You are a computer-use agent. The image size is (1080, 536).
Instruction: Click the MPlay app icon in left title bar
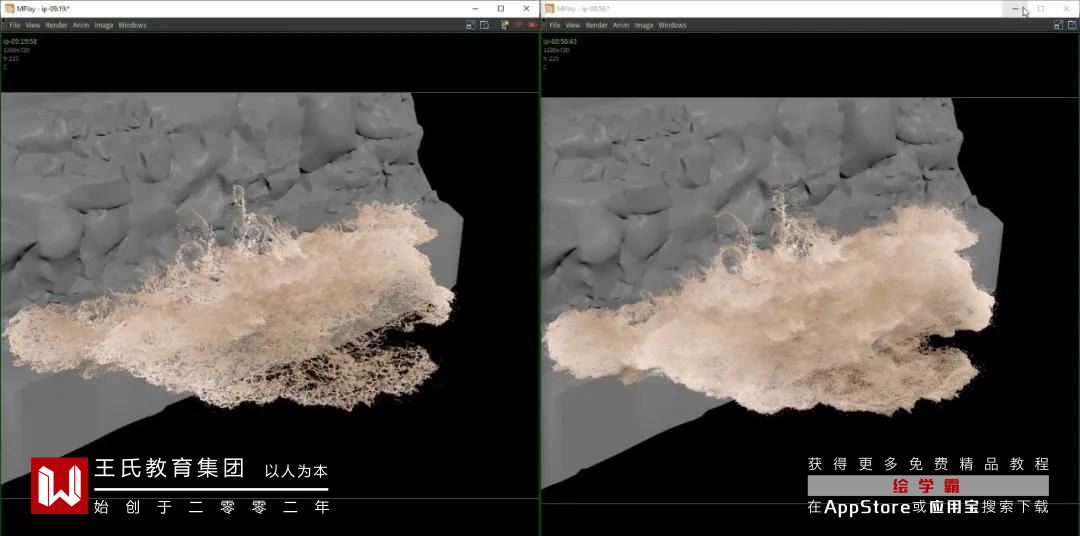pos(10,8)
